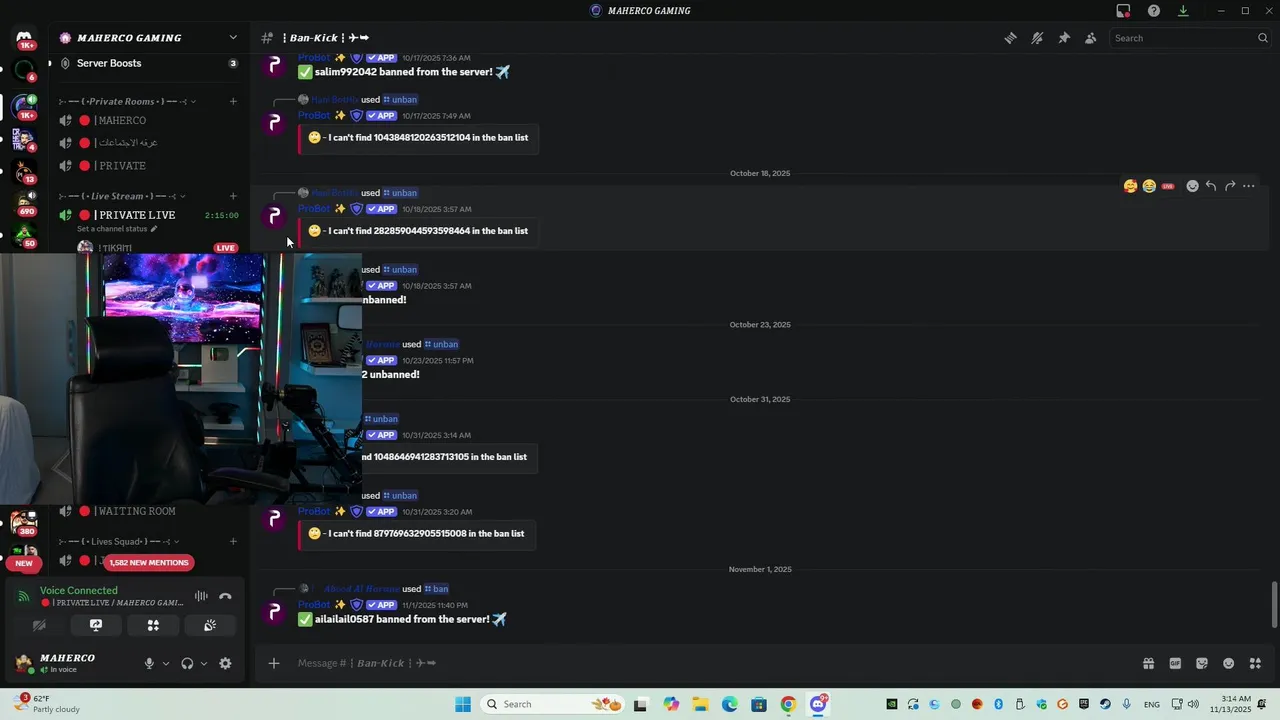Open pinned messages in channel header
Image resolution: width=1280 pixels, height=720 pixels.
[x=1064, y=38]
